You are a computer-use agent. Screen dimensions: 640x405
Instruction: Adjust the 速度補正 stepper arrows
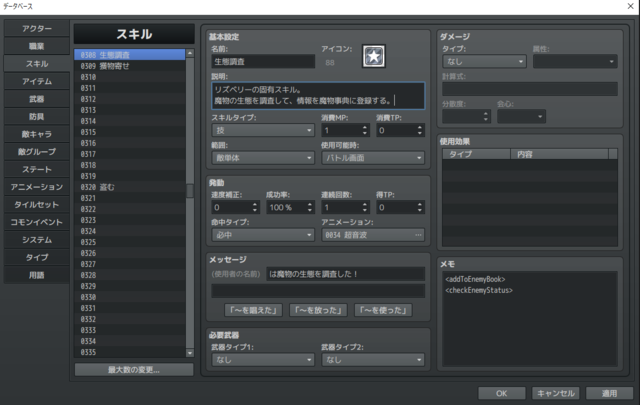[255, 207]
